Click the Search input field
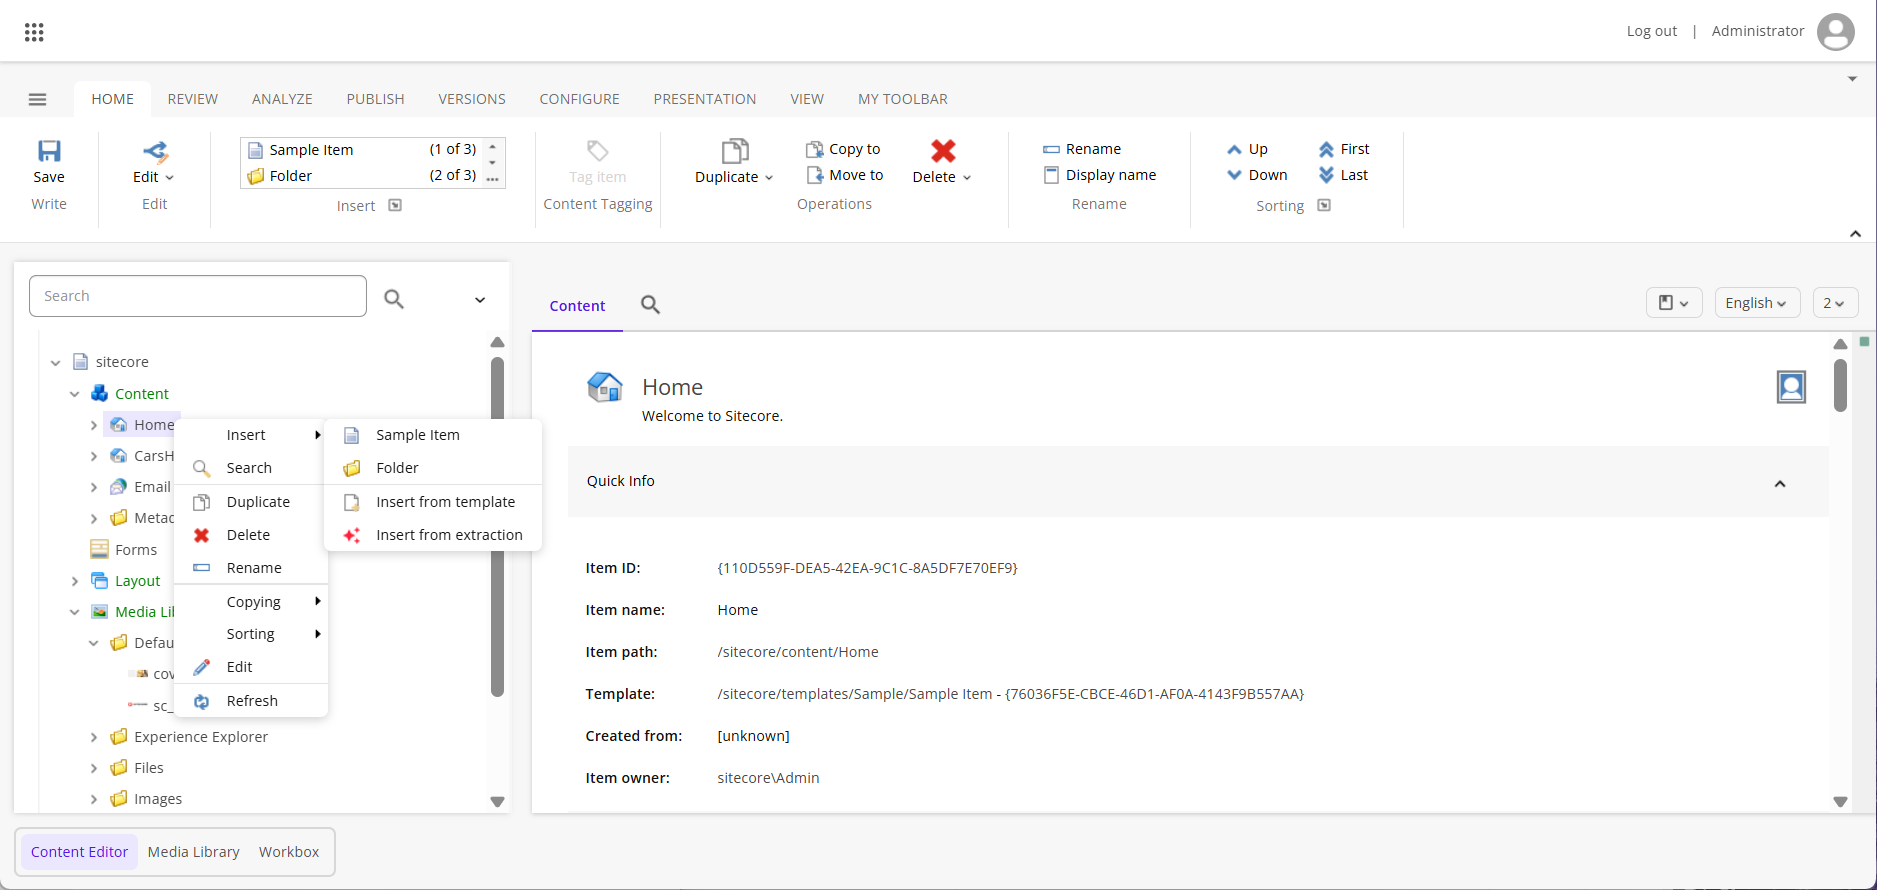Screen dimensions: 1877x890 (198, 296)
